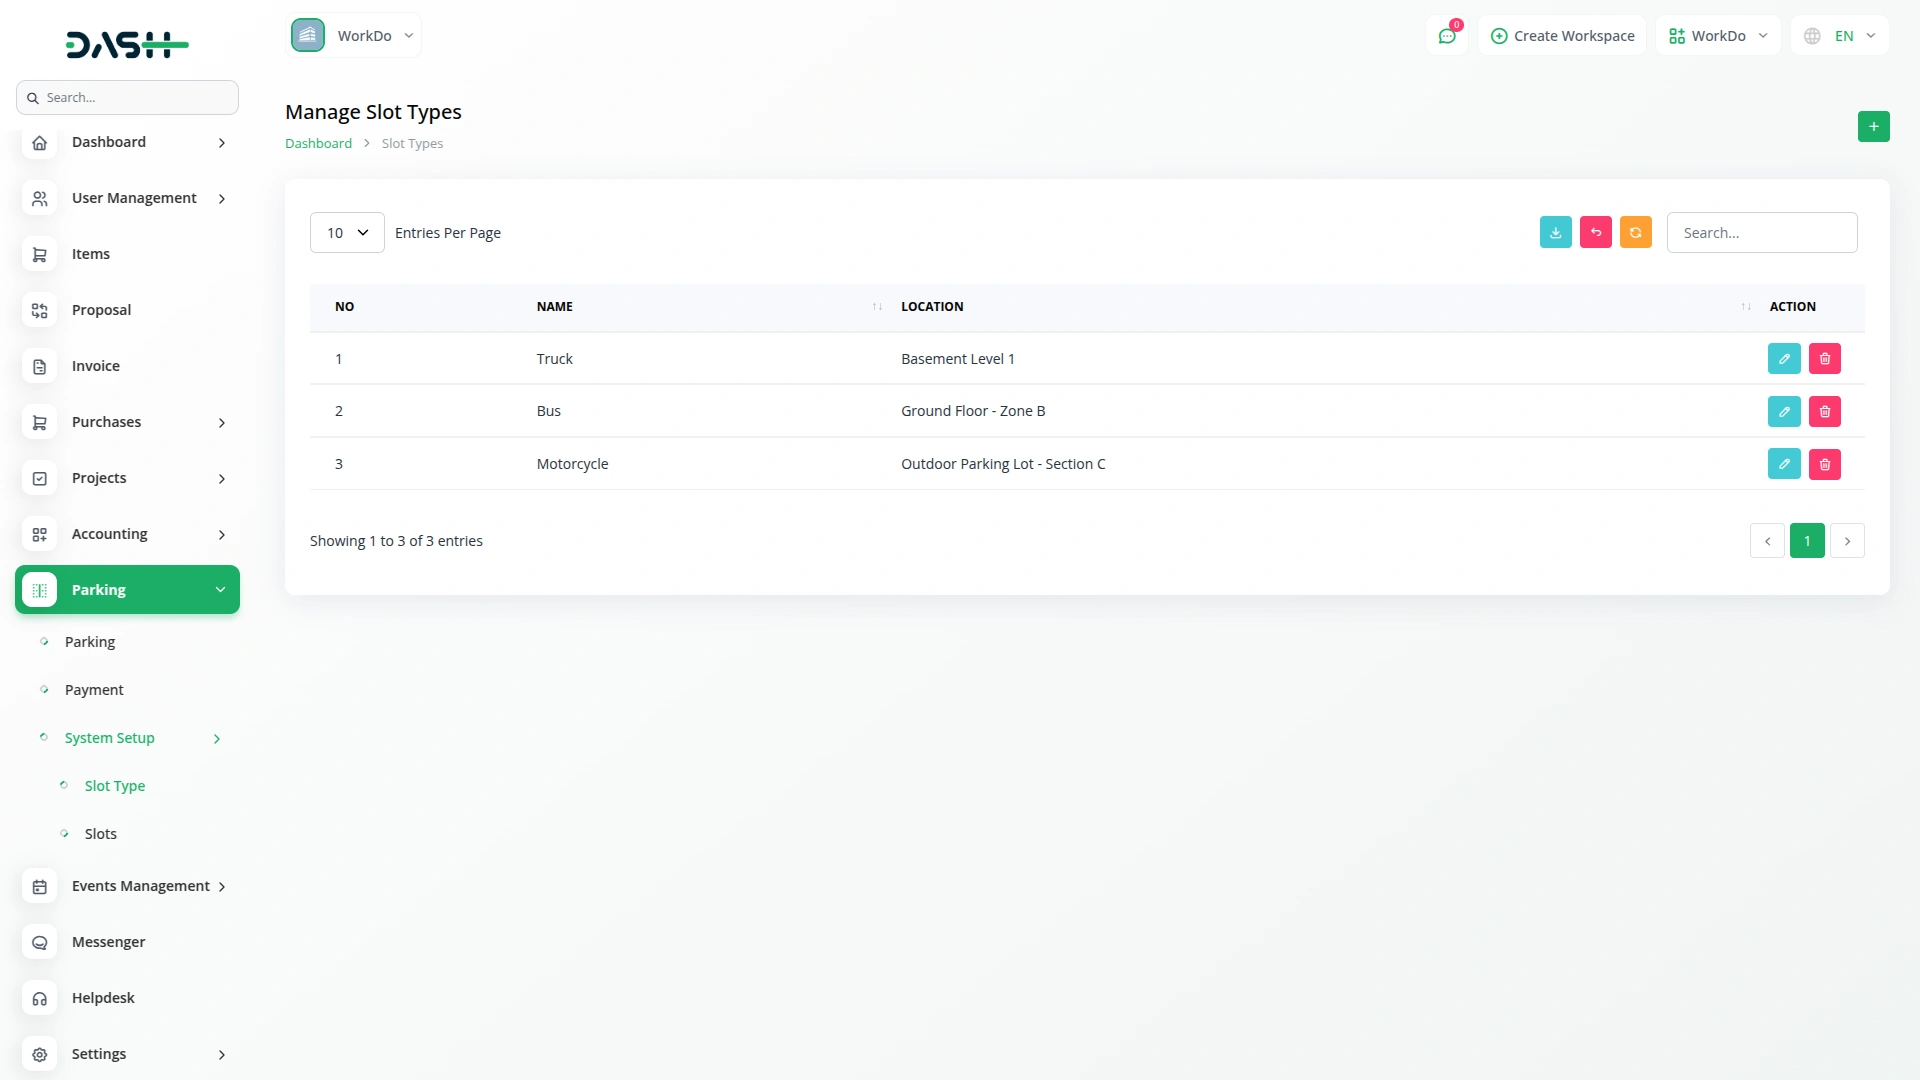Click the Create Workspace button
This screenshot has width=1920, height=1080.
pyautogui.click(x=1562, y=36)
